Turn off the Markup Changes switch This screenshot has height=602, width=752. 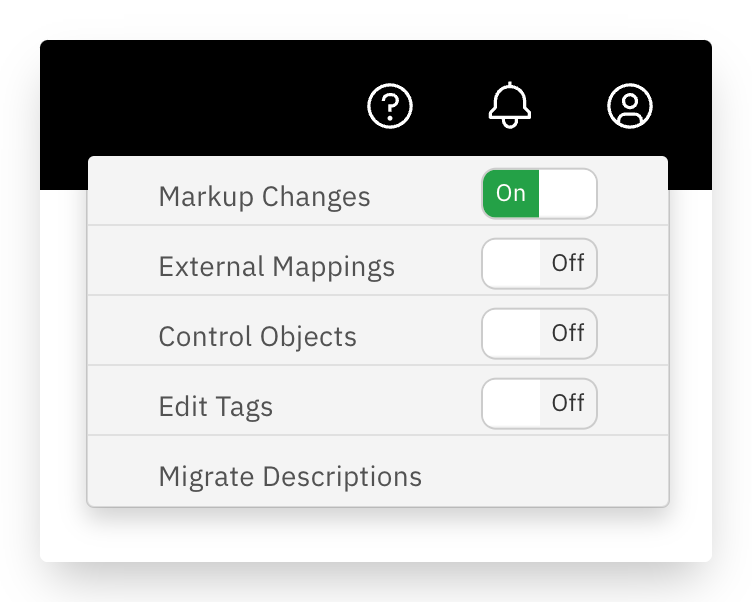540,193
